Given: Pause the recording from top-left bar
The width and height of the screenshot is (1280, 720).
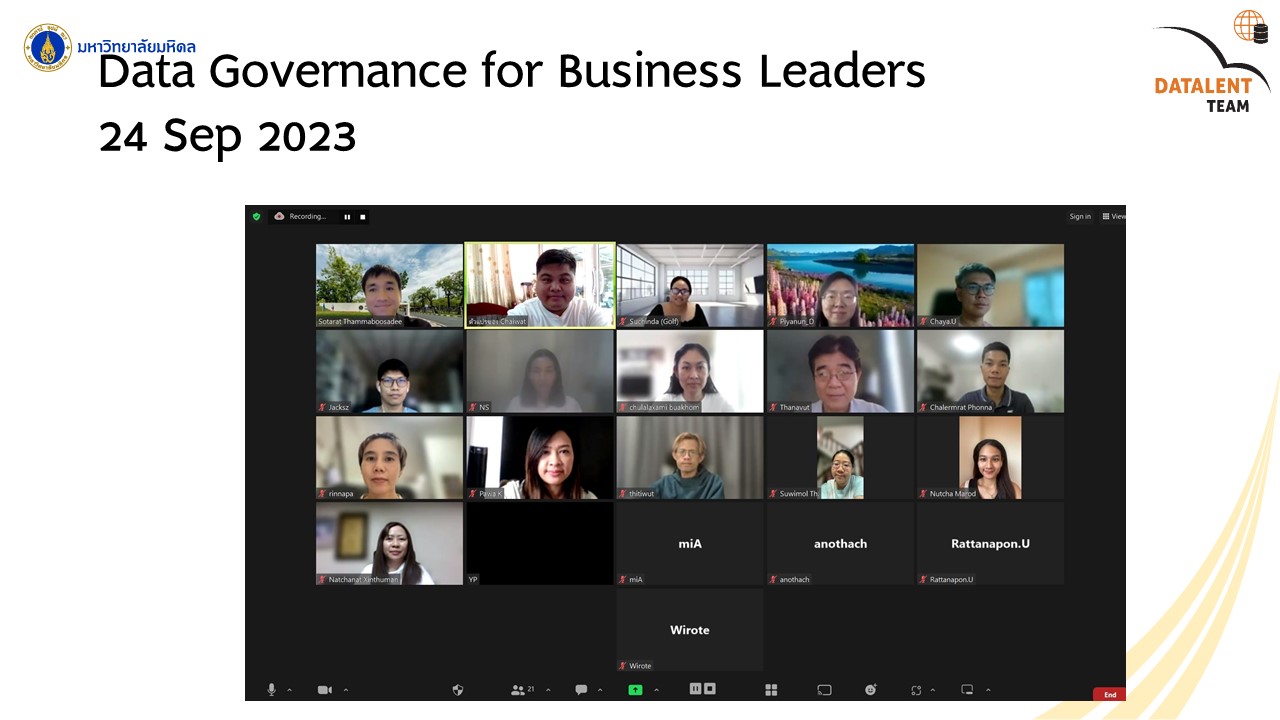Looking at the screenshot, I should click(347, 216).
